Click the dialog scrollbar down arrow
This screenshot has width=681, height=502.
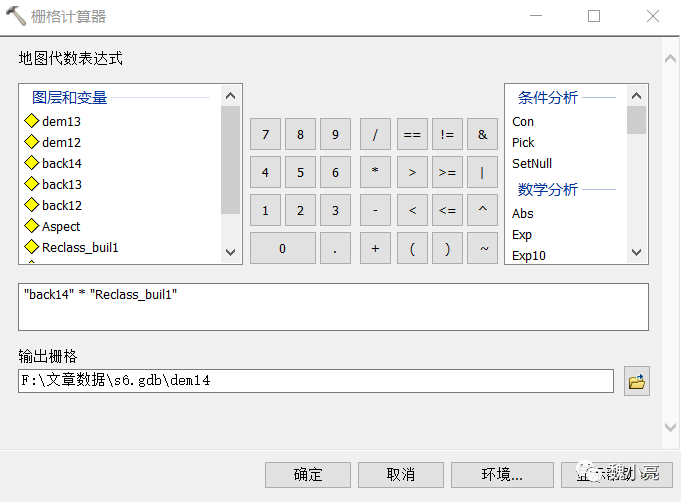tap(671, 427)
